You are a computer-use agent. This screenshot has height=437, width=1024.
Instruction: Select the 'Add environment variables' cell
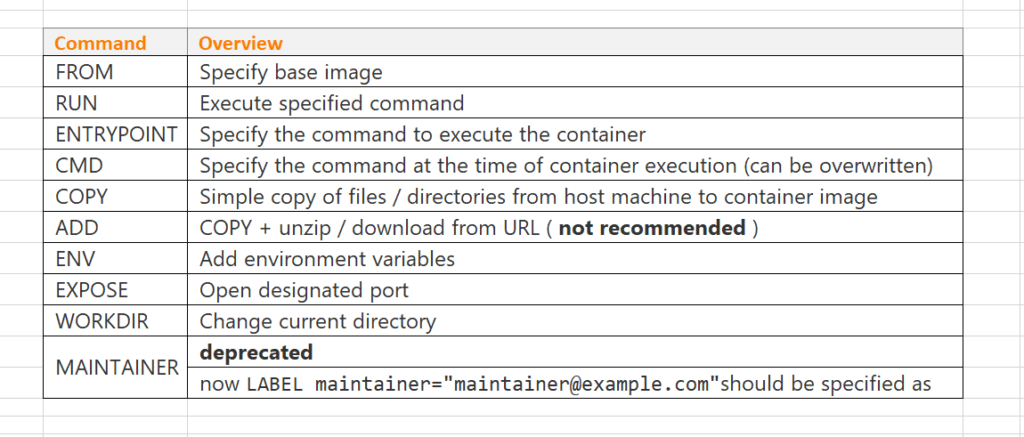point(575,259)
